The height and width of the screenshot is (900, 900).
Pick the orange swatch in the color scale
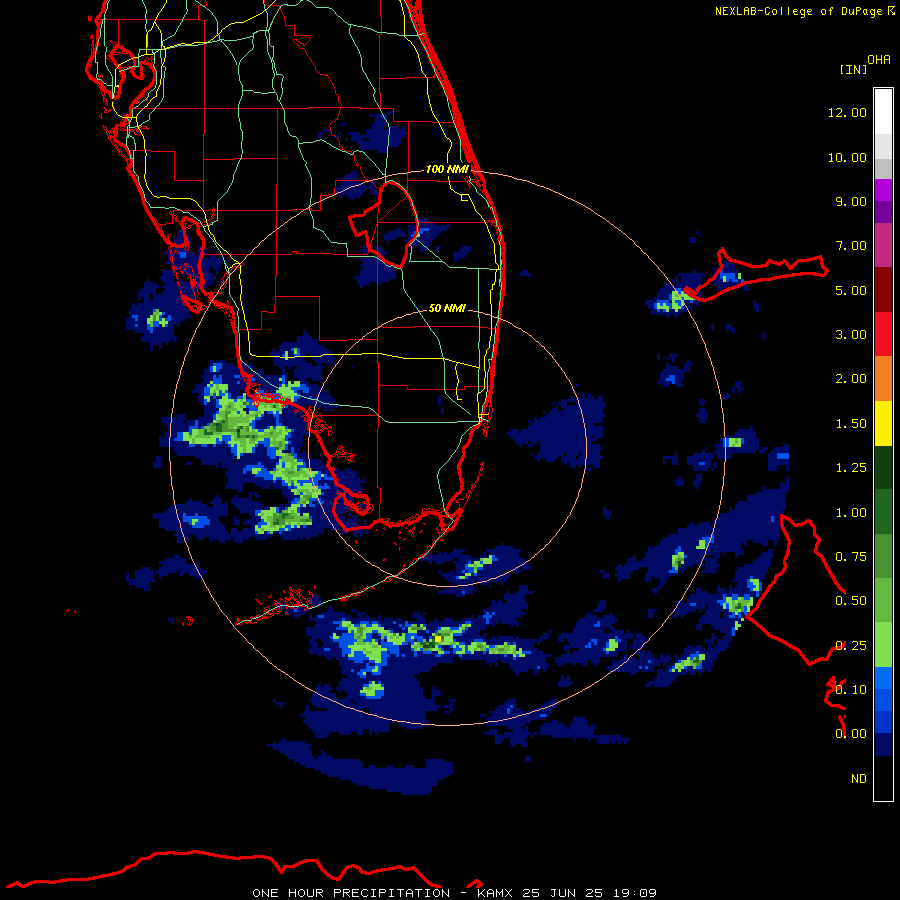(x=883, y=379)
